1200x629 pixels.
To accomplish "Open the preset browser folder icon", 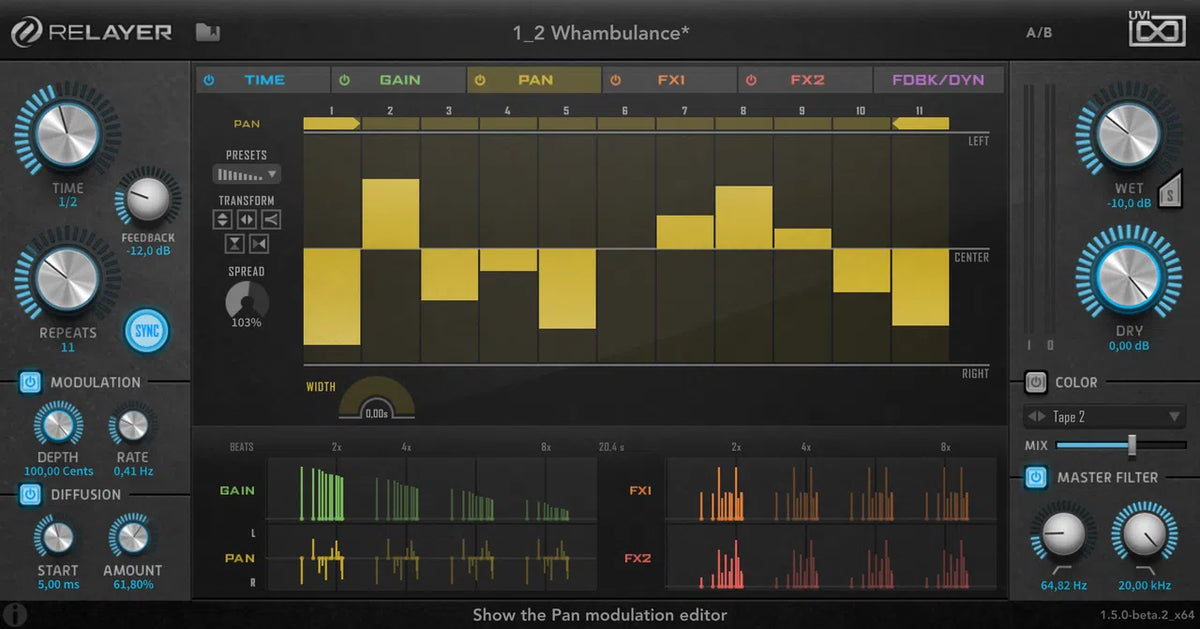I will [208, 33].
